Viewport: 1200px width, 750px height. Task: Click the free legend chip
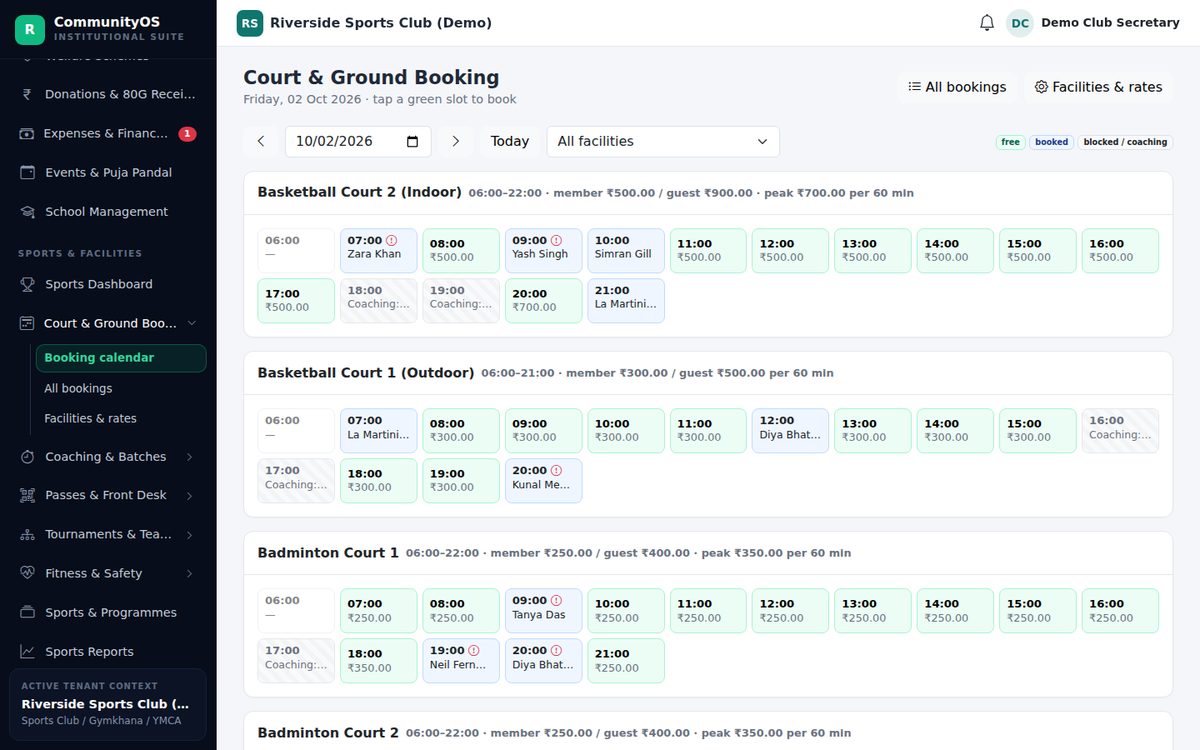tap(1011, 142)
